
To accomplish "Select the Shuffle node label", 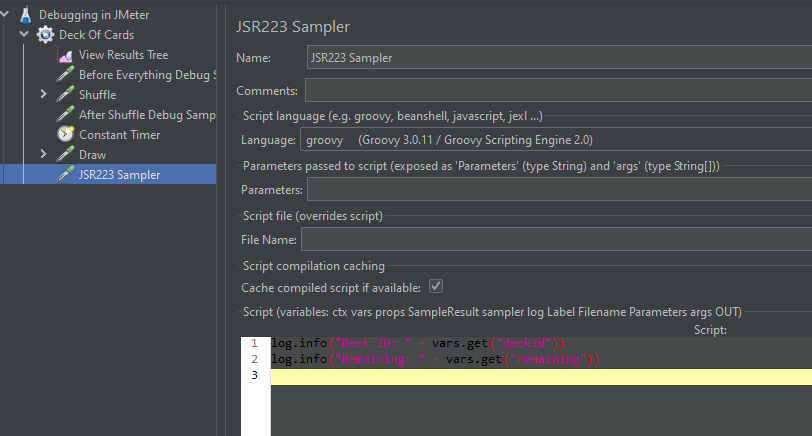I will tap(97, 95).
